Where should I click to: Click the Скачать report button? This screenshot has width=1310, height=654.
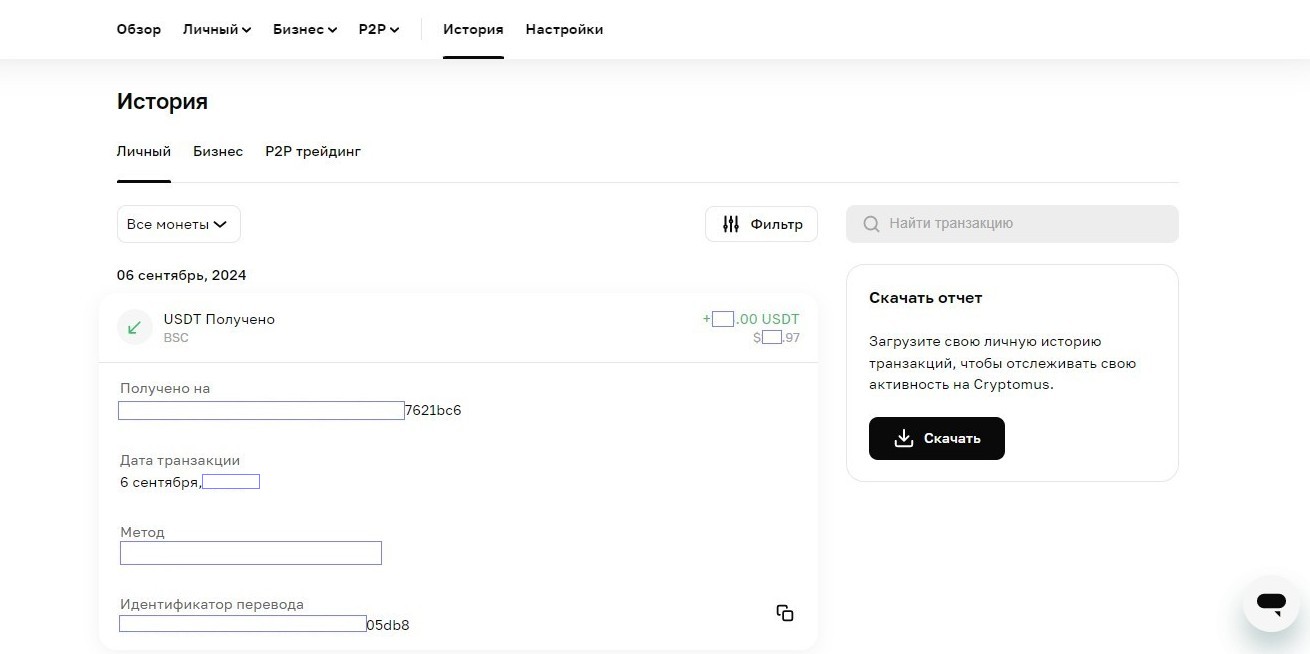pos(937,438)
